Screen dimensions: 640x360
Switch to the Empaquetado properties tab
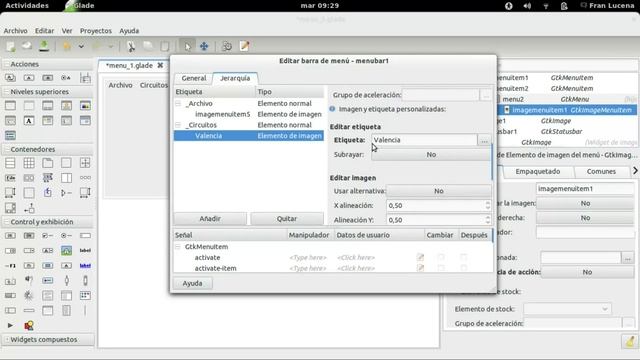(538, 171)
